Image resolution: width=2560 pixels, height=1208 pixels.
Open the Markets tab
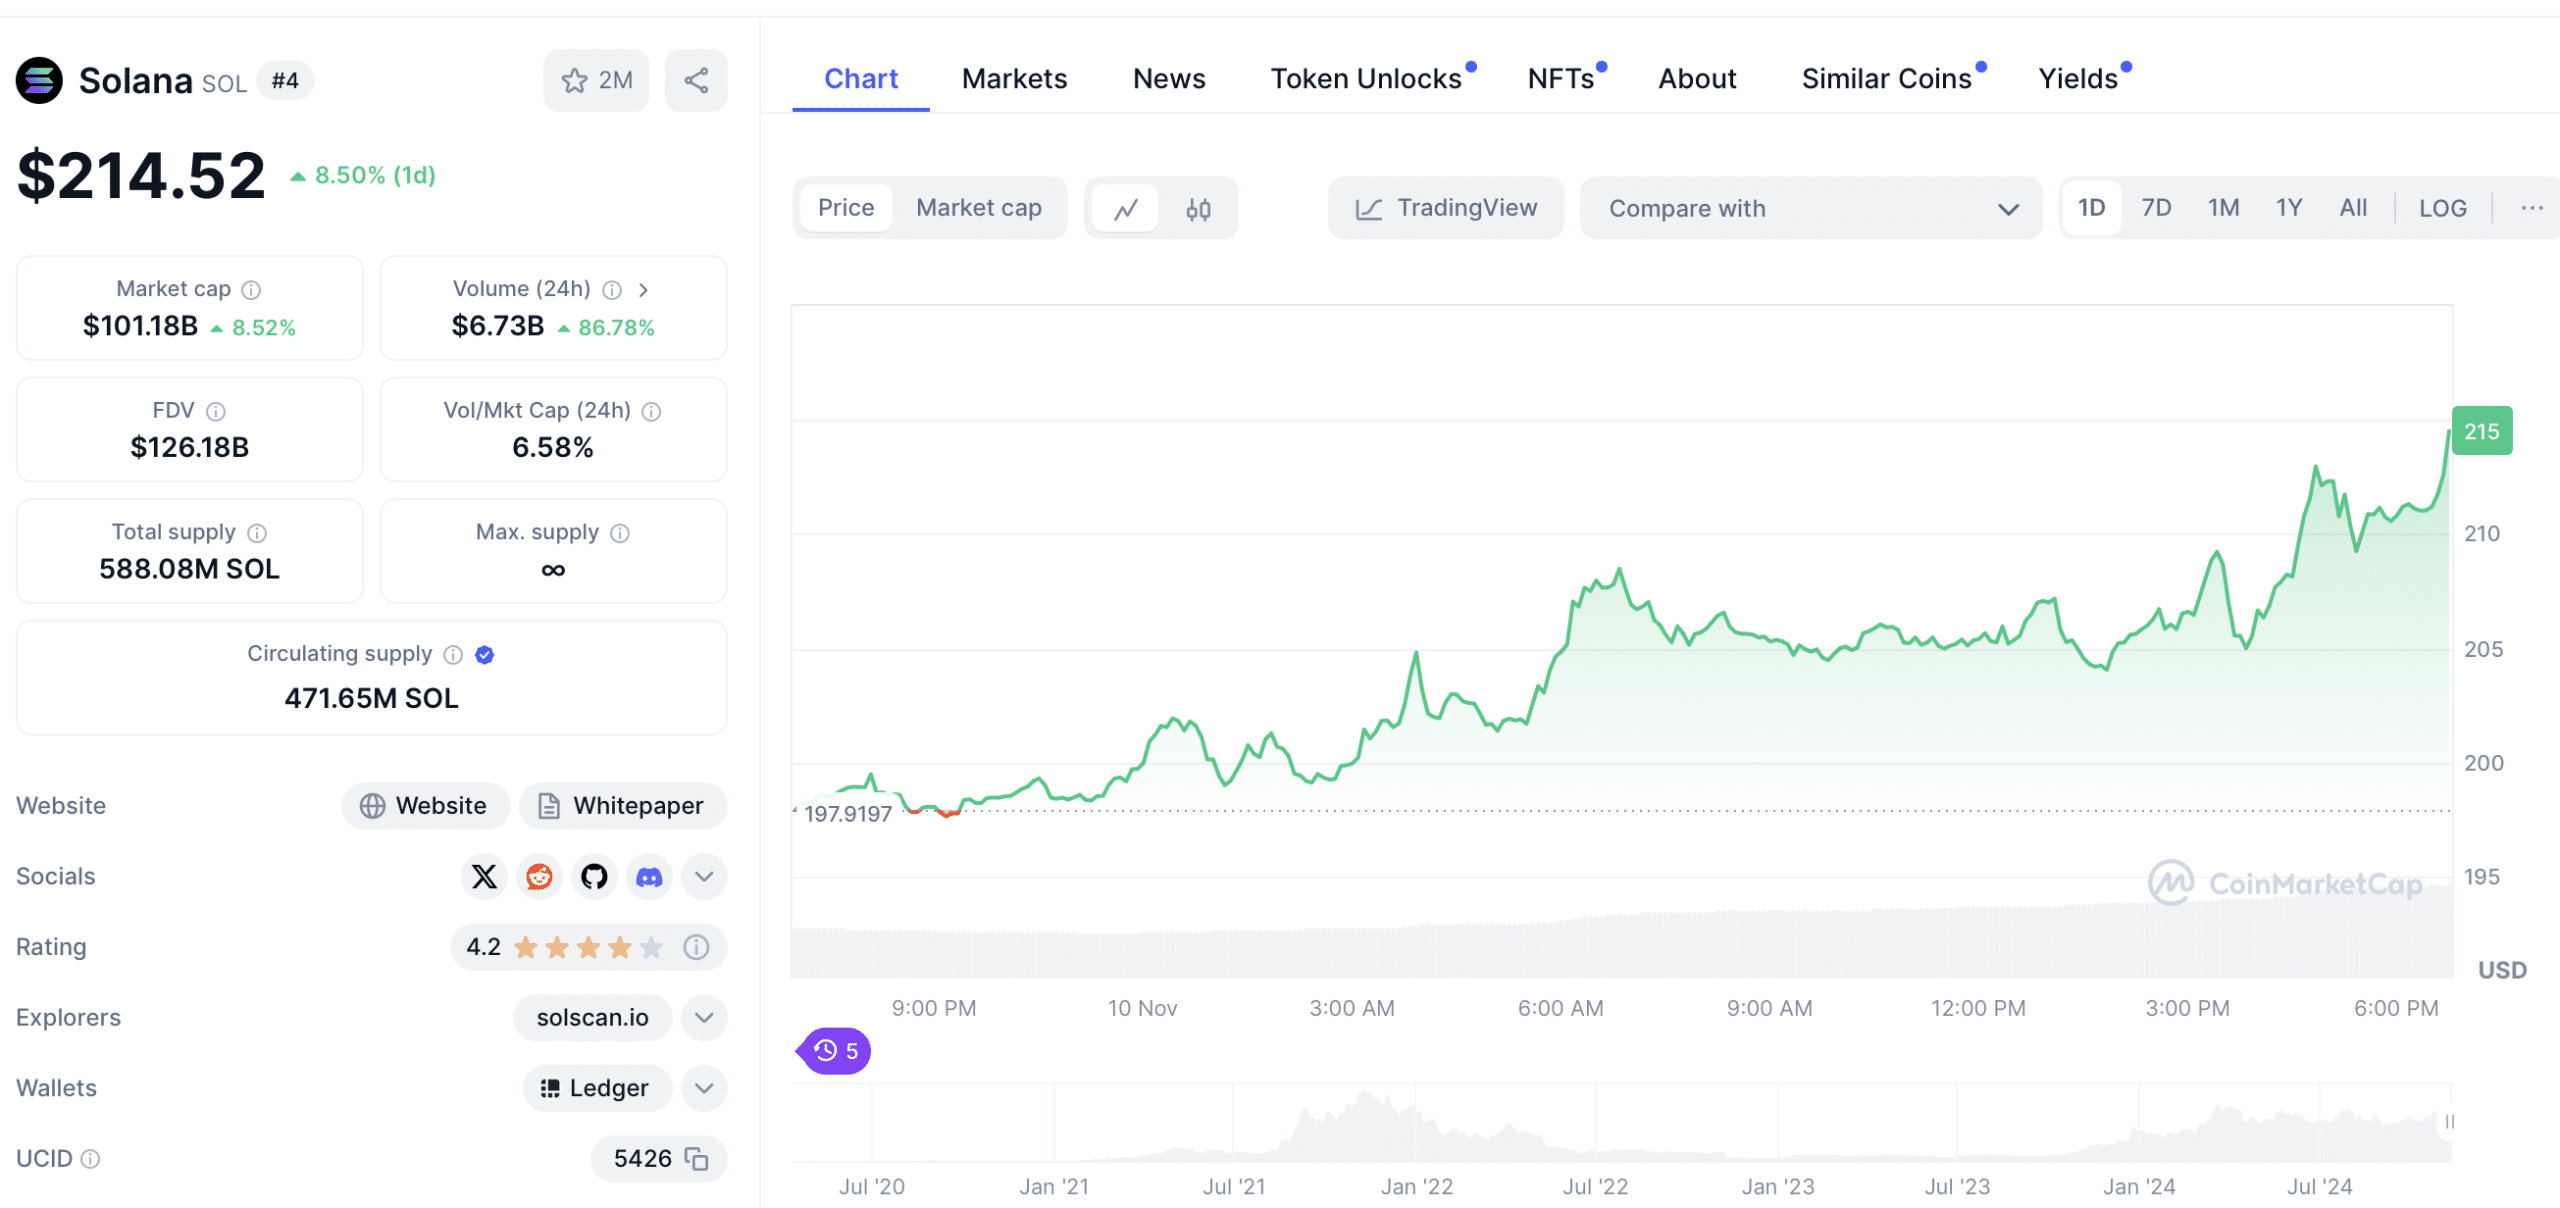[1014, 79]
